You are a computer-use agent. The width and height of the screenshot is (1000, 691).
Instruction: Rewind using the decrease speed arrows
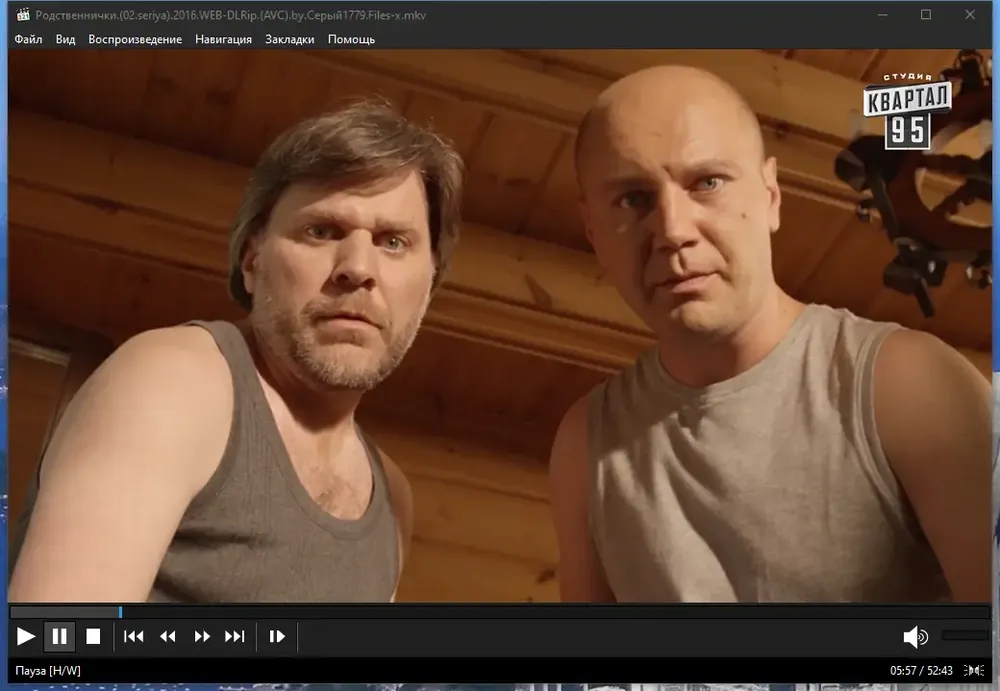(168, 636)
